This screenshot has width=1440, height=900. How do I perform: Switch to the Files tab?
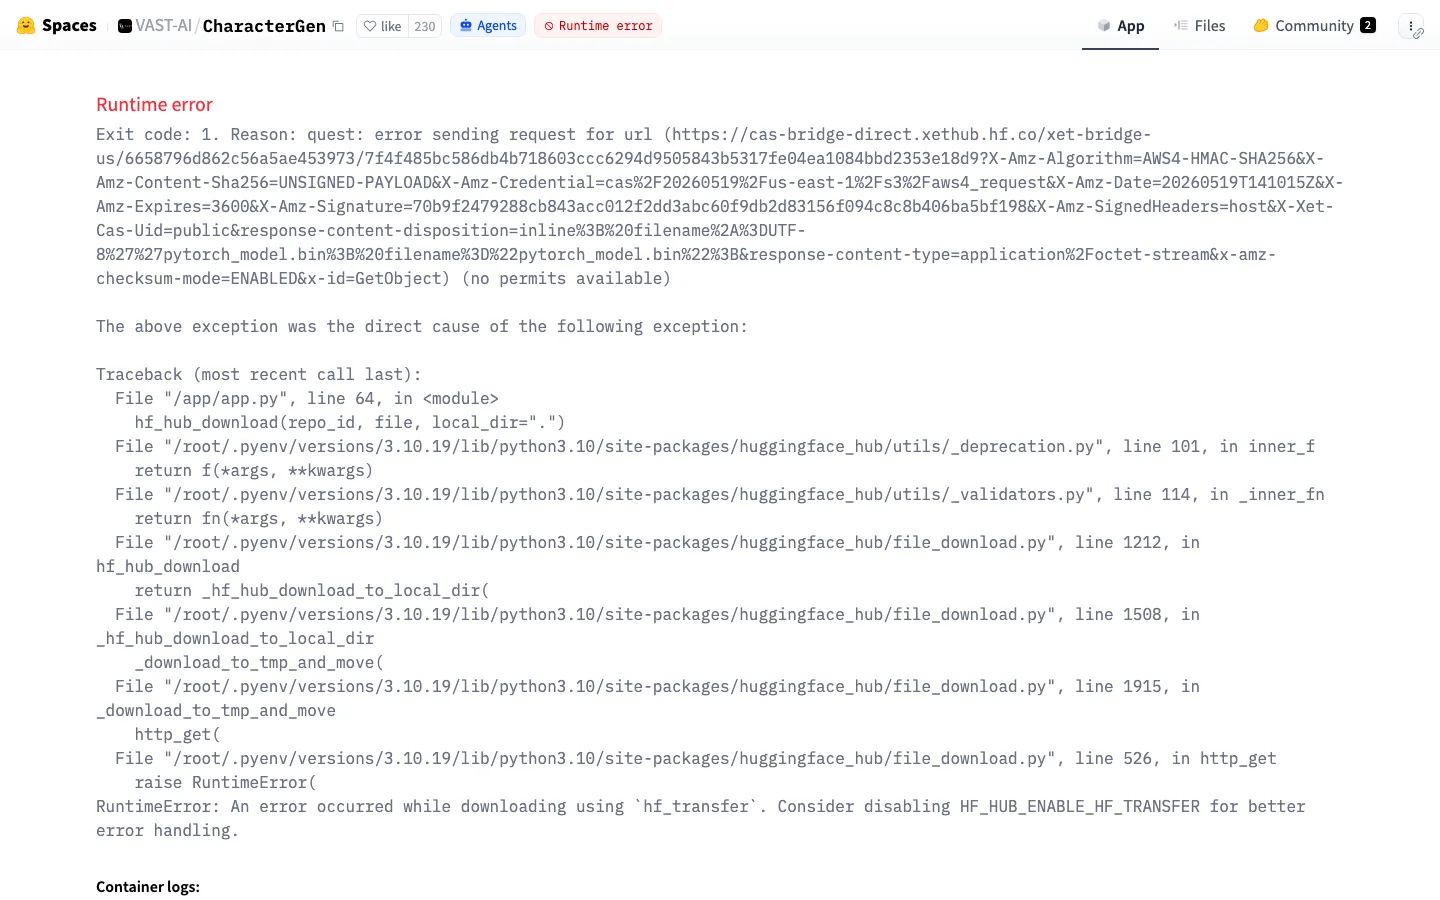click(1200, 26)
